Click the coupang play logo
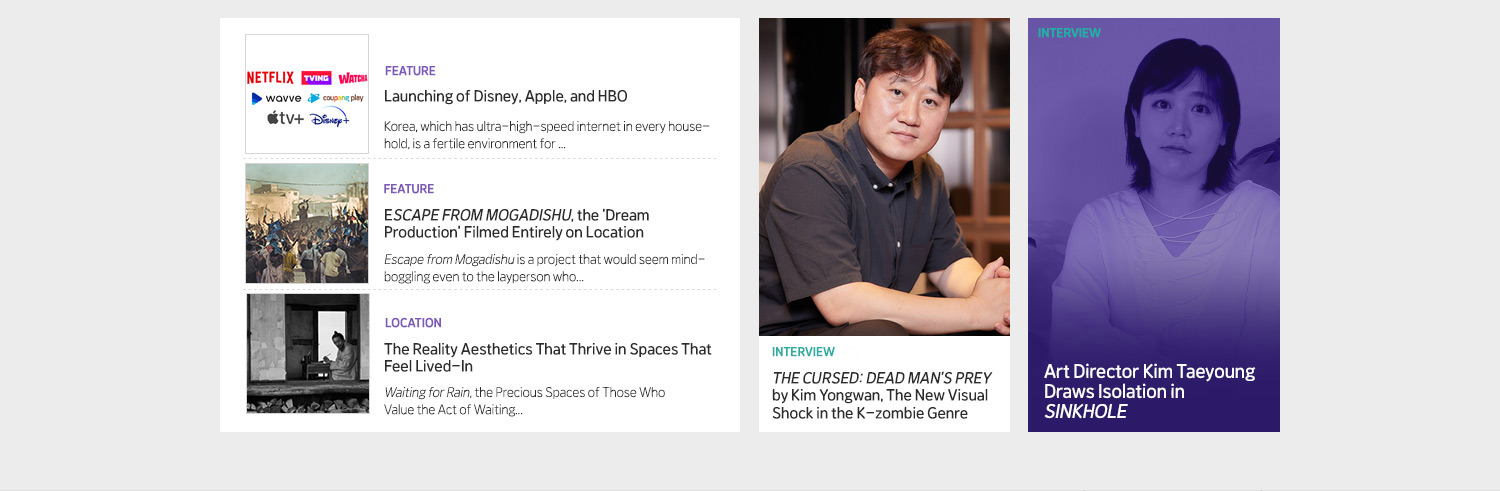1500x491 pixels. [336, 98]
